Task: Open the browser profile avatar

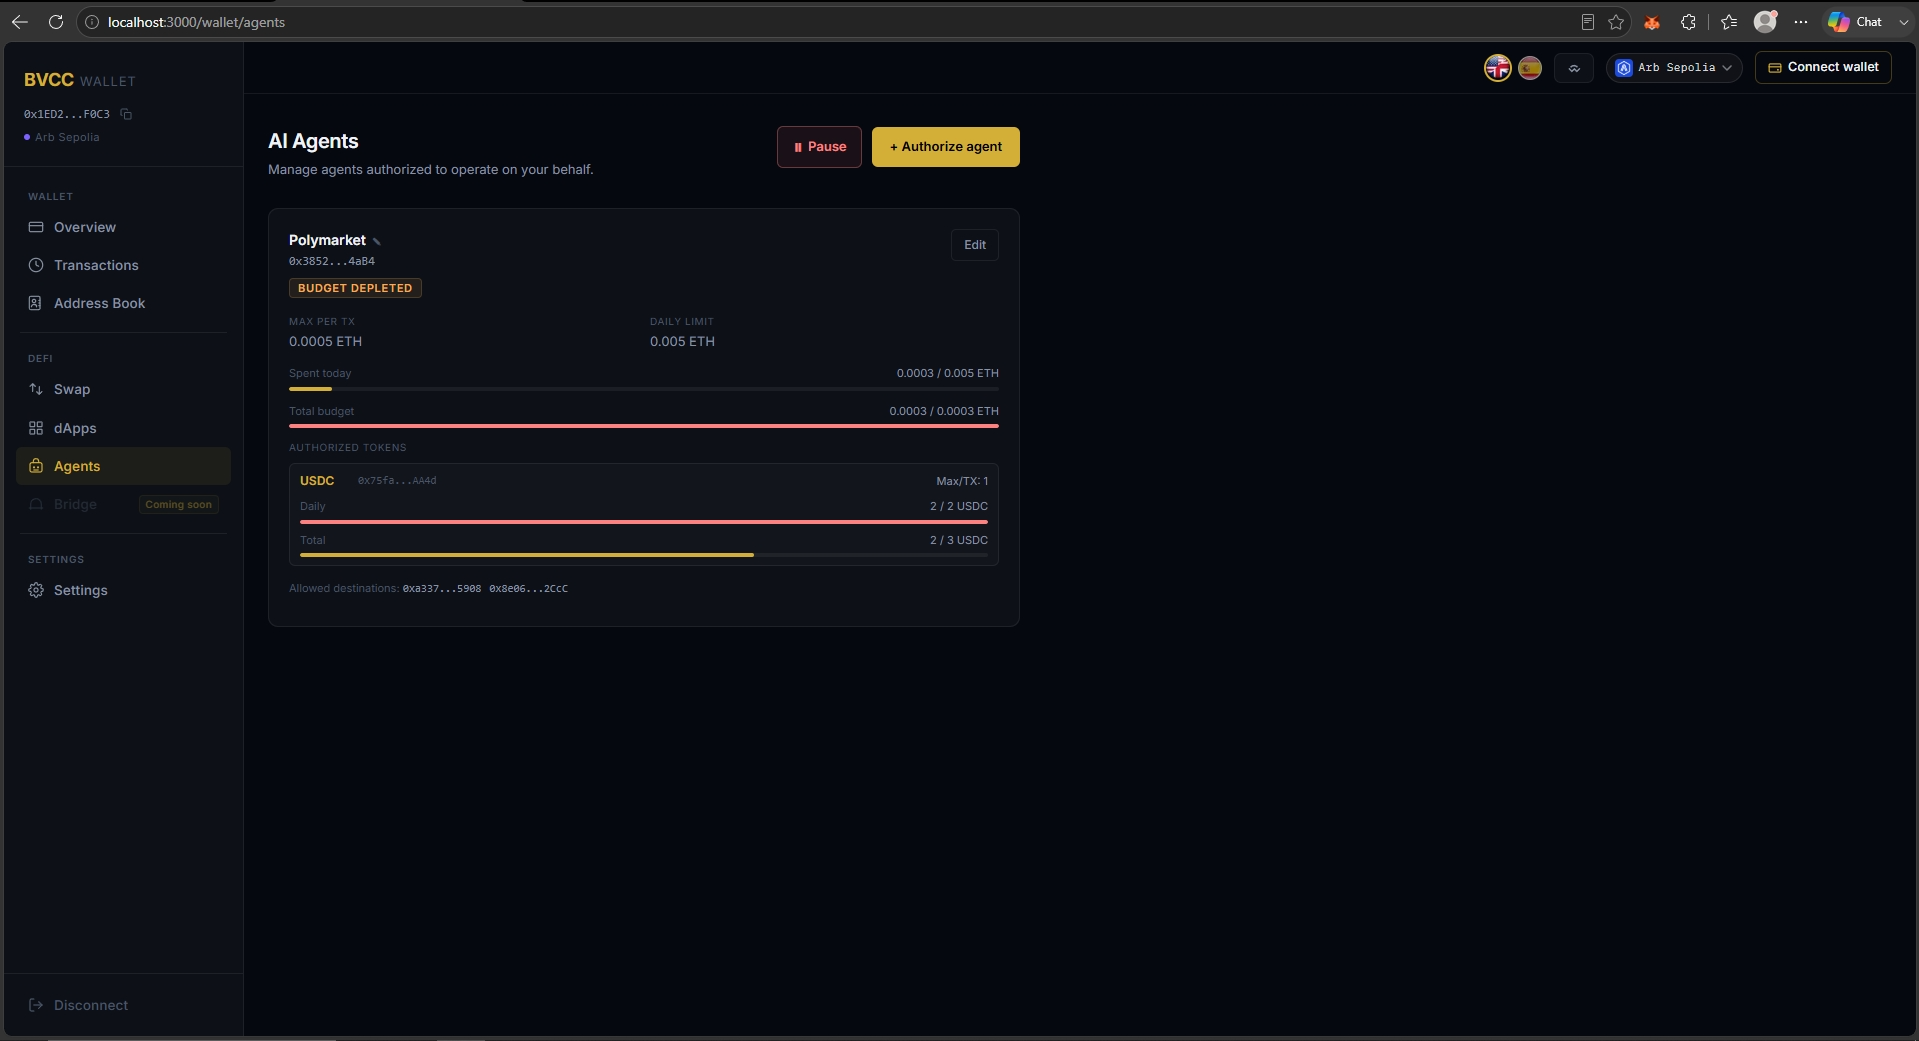Action: click(x=1766, y=21)
